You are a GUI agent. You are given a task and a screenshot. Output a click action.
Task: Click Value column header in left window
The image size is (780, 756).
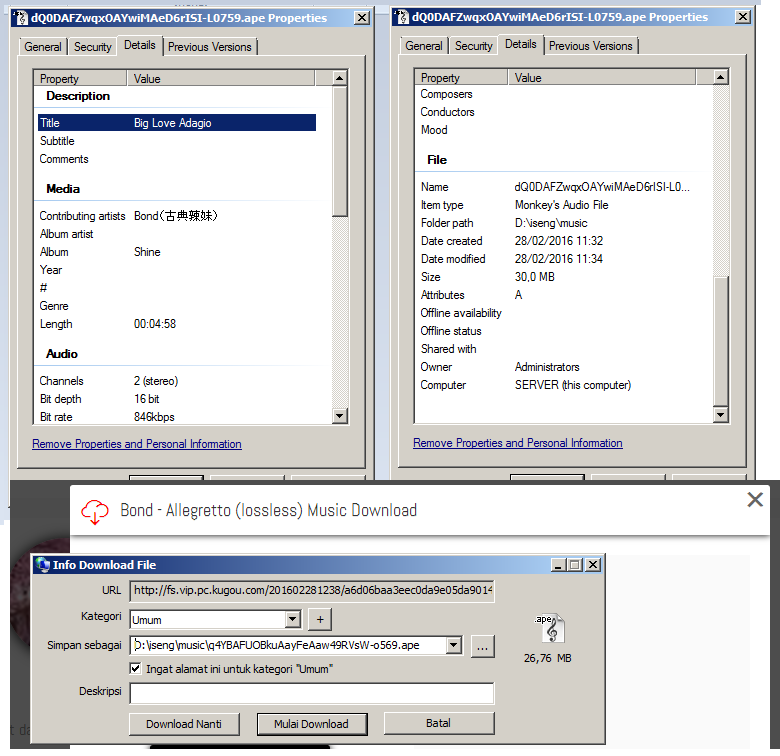221,79
